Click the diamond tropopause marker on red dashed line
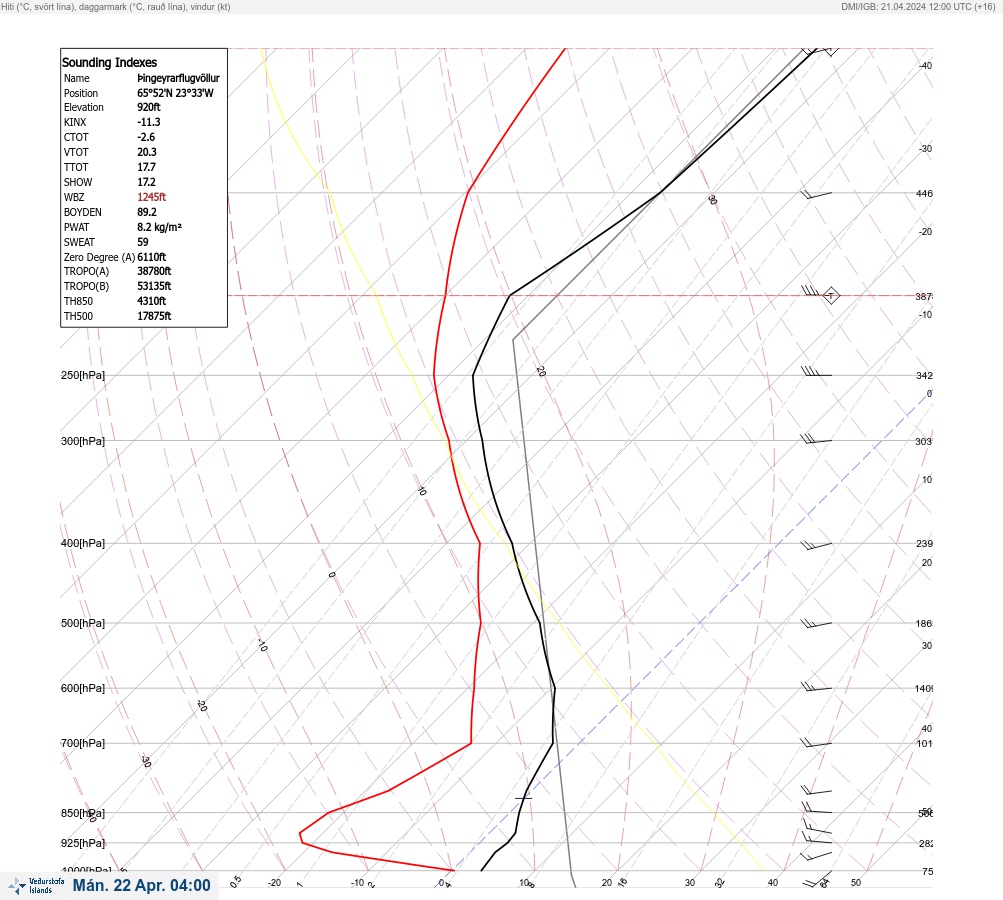The height and width of the screenshot is (900, 1003). tap(831, 296)
